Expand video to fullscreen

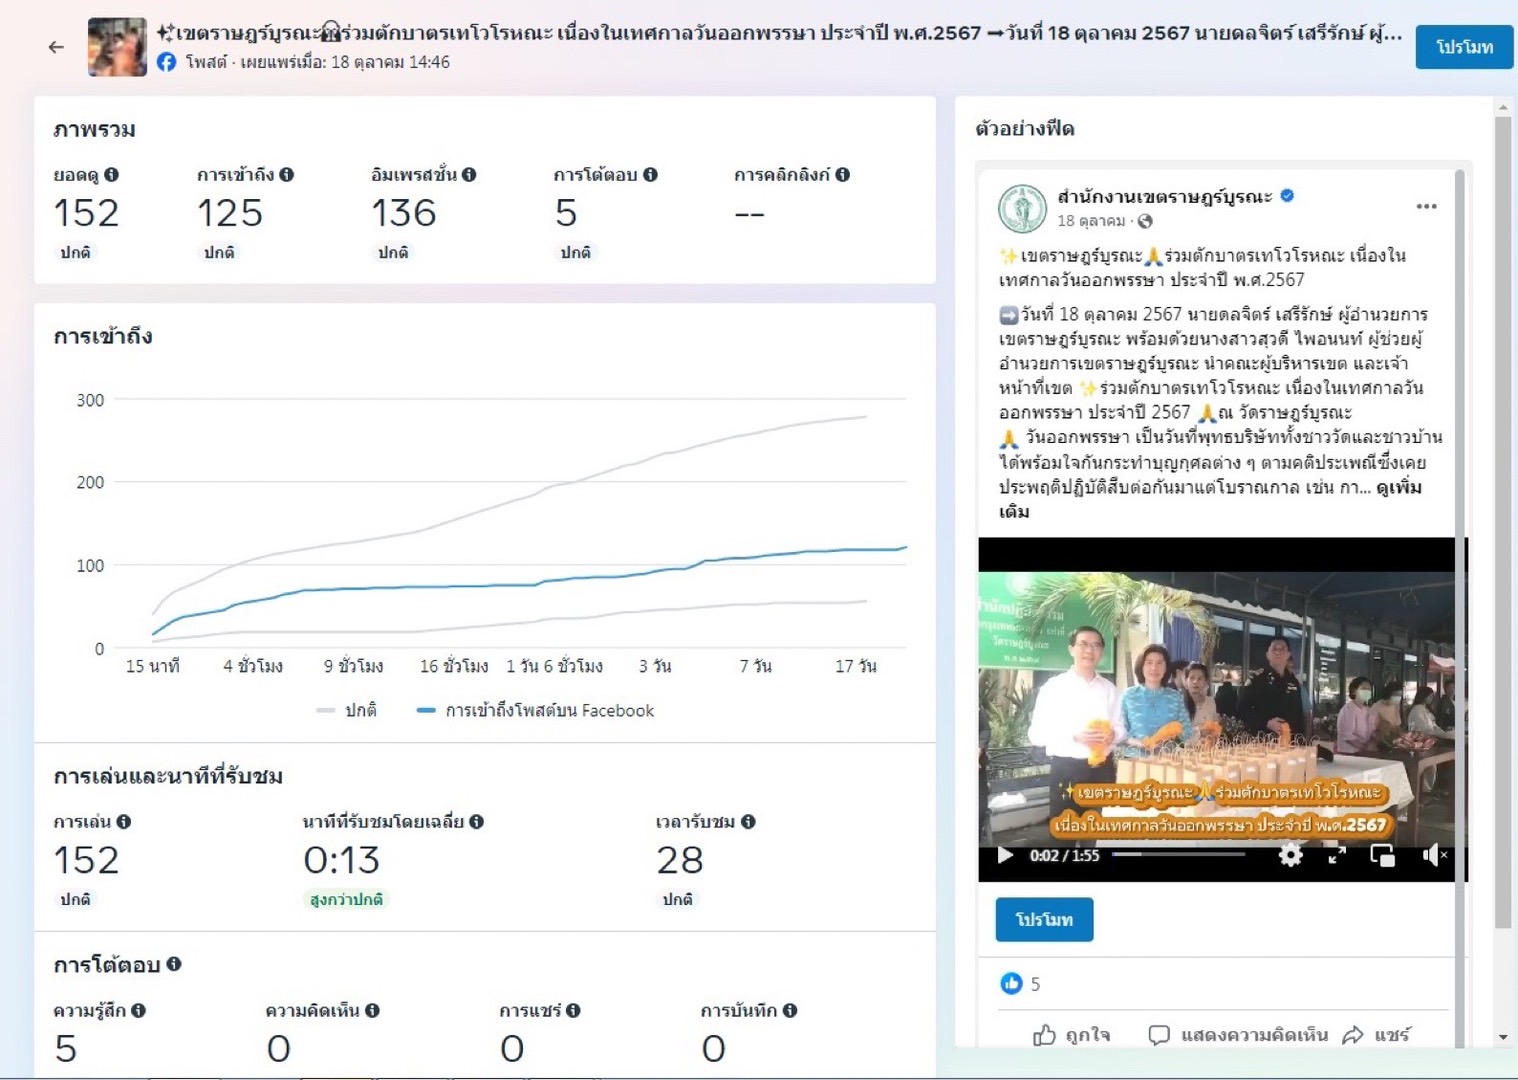(1337, 855)
